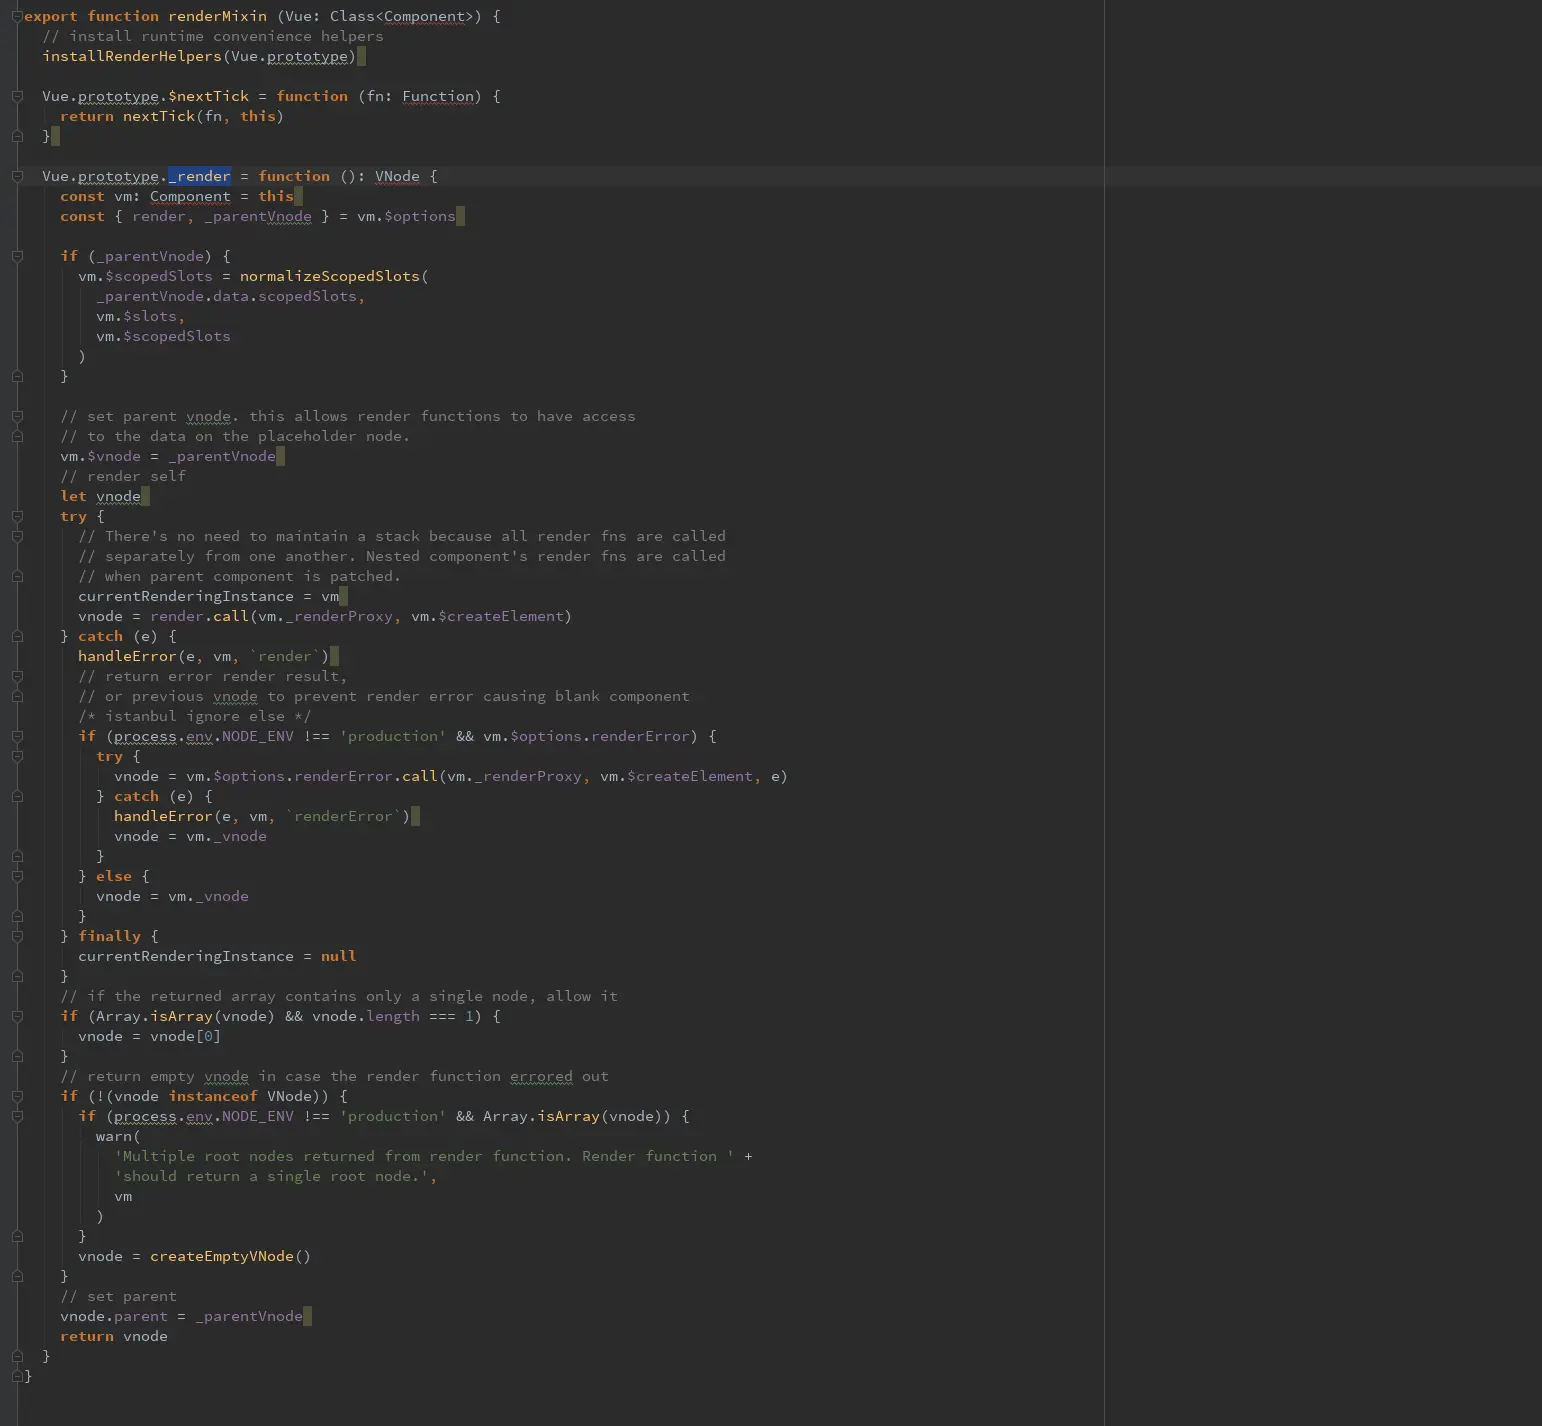
Task: Fold the else block setting vm._vnode
Action: pyautogui.click(x=17, y=876)
